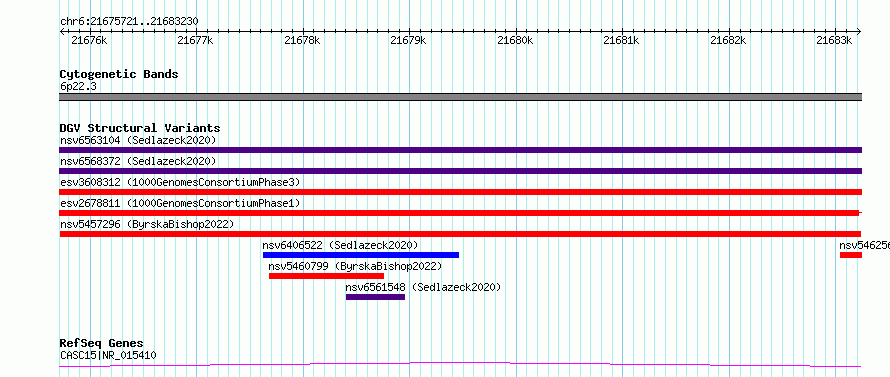Click the nsv6568372 structural variant bar
The height and width of the screenshot is (377, 890).
point(460,171)
